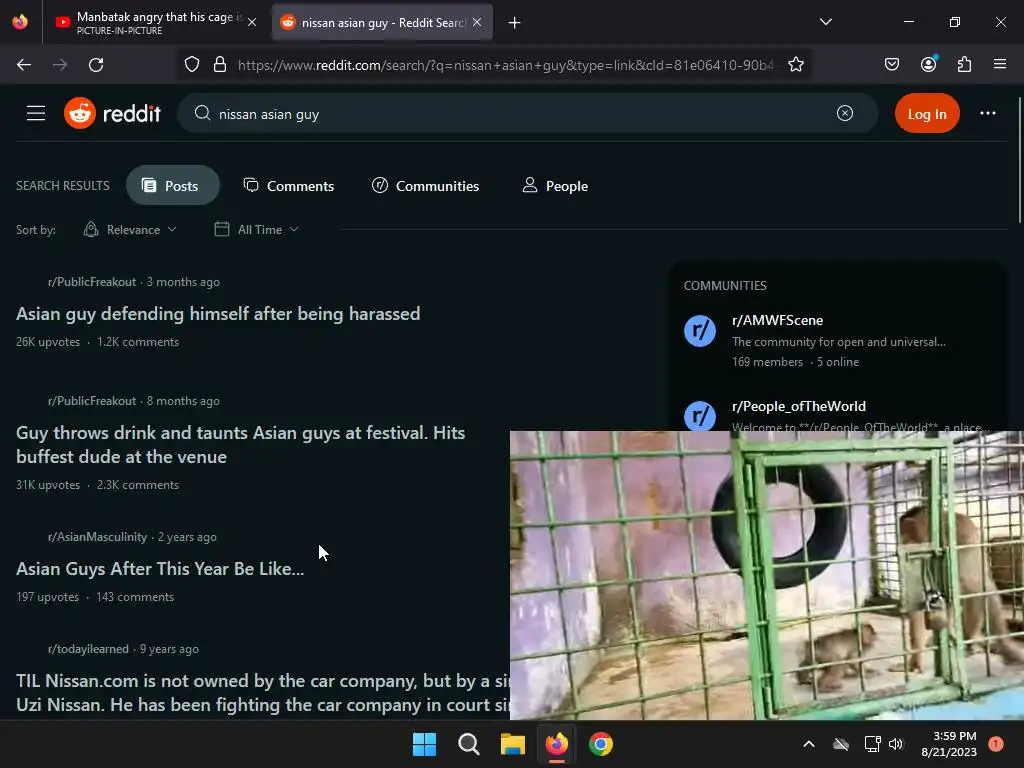Click '143 comments' text
This screenshot has height=768, width=1024.
point(135,598)
